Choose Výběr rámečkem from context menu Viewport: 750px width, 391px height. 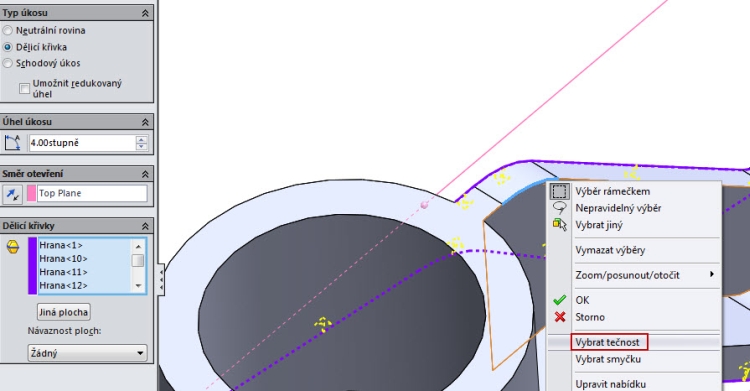pyautogui.click(x=612, y=191)
